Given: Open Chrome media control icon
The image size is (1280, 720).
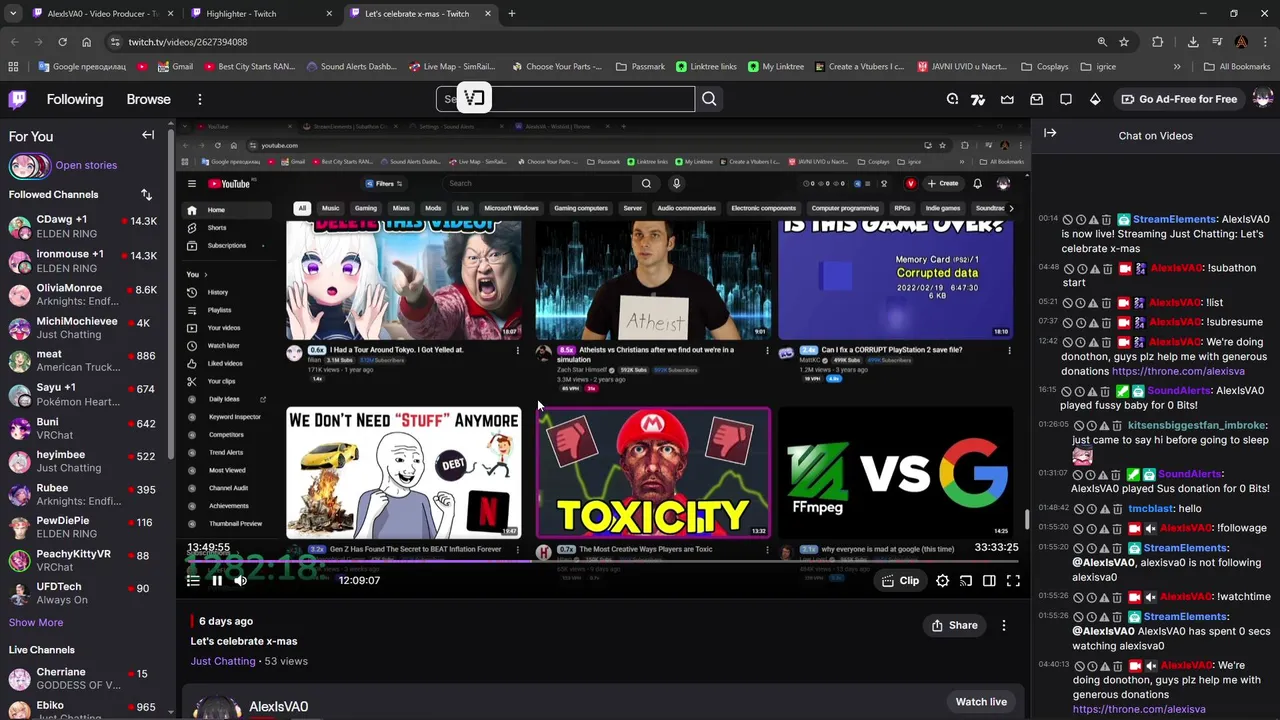Looking at the screenshot, I should pyautogui.click(x=1217, y=42).
